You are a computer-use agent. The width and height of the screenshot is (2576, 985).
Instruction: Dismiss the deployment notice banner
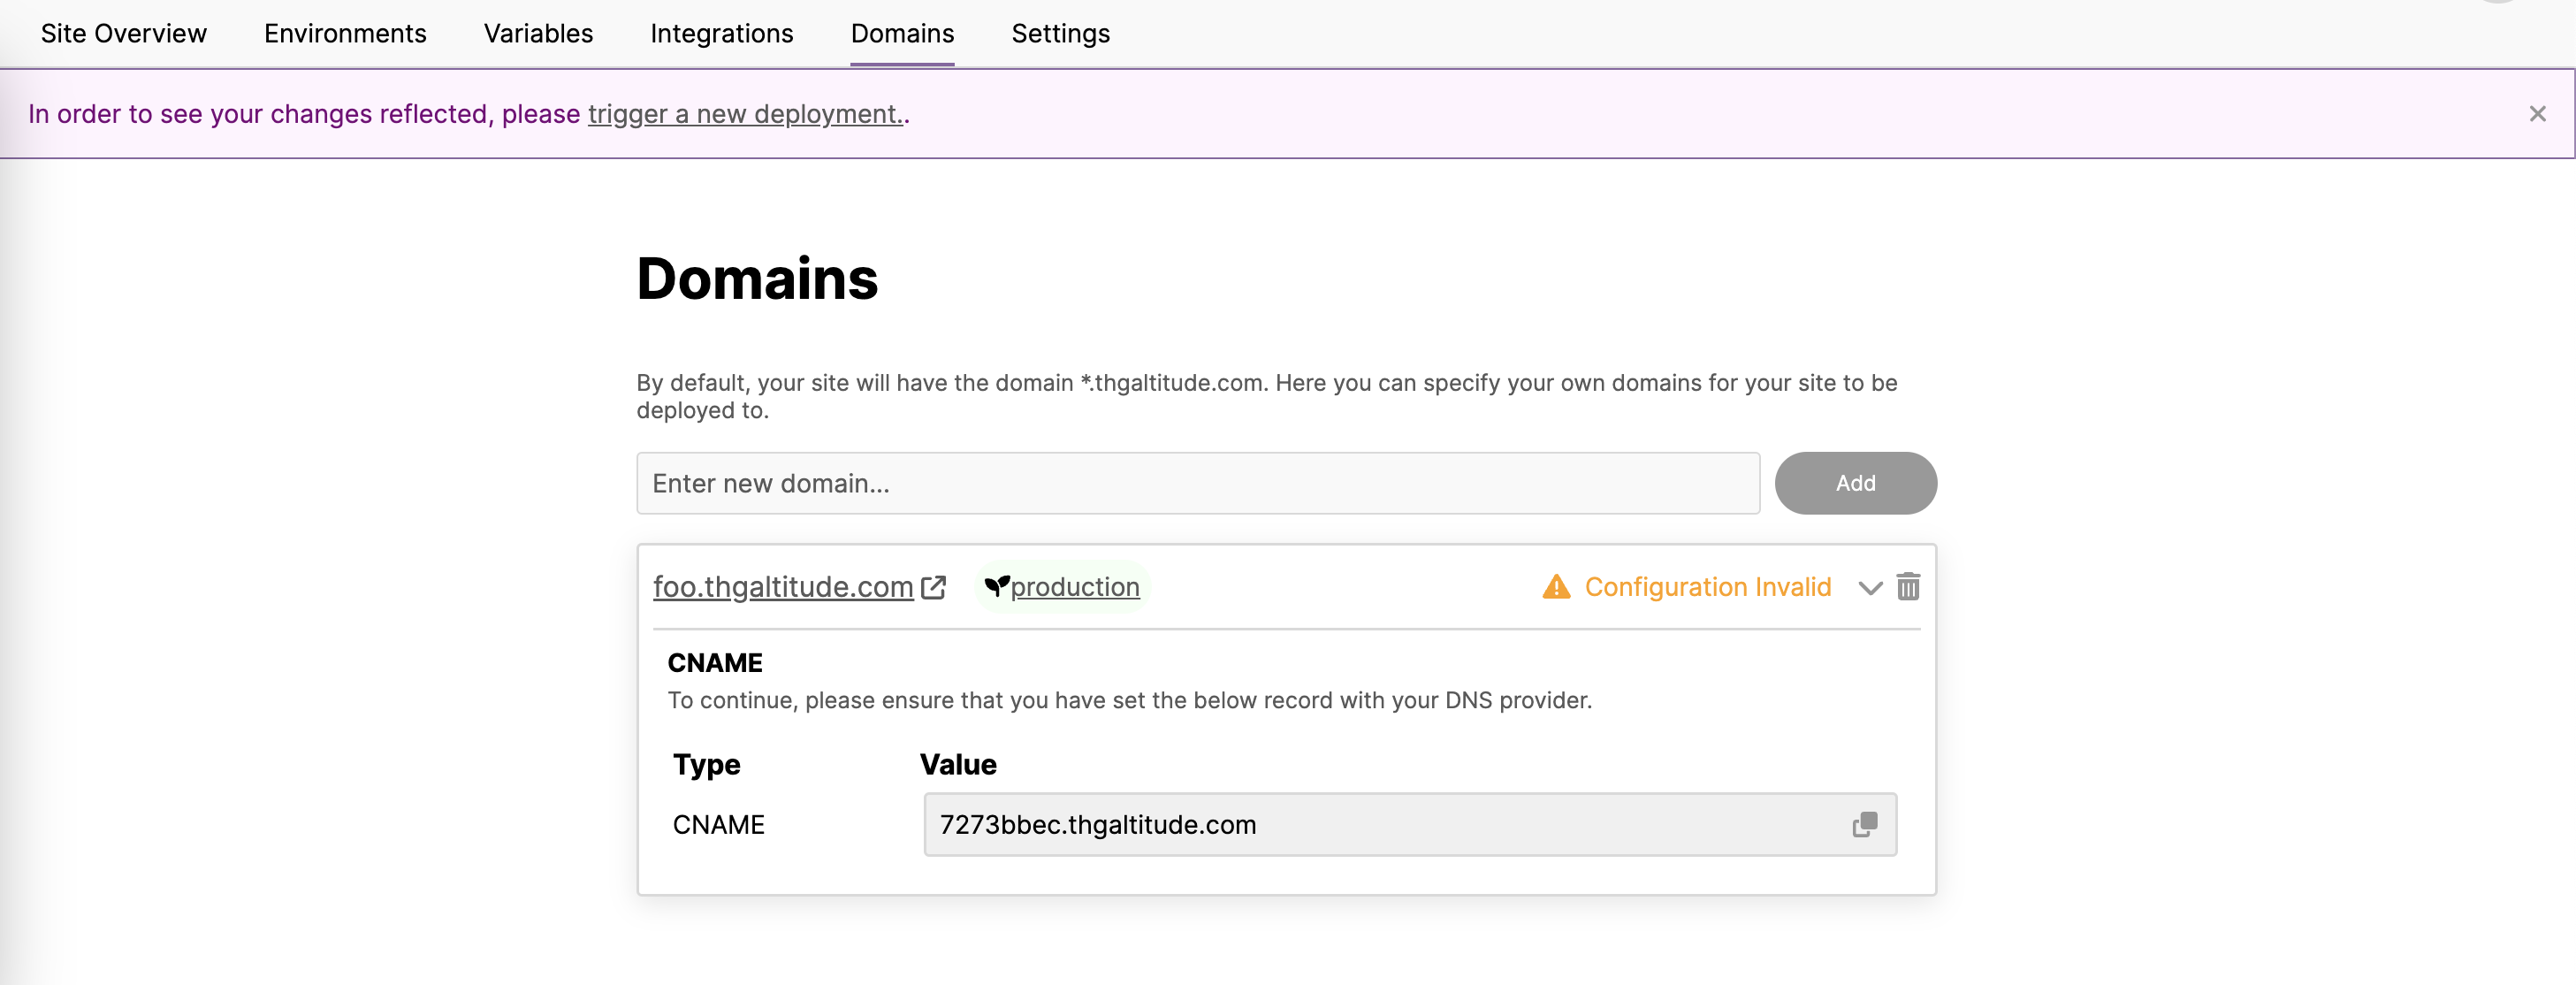pos(2537,114)
